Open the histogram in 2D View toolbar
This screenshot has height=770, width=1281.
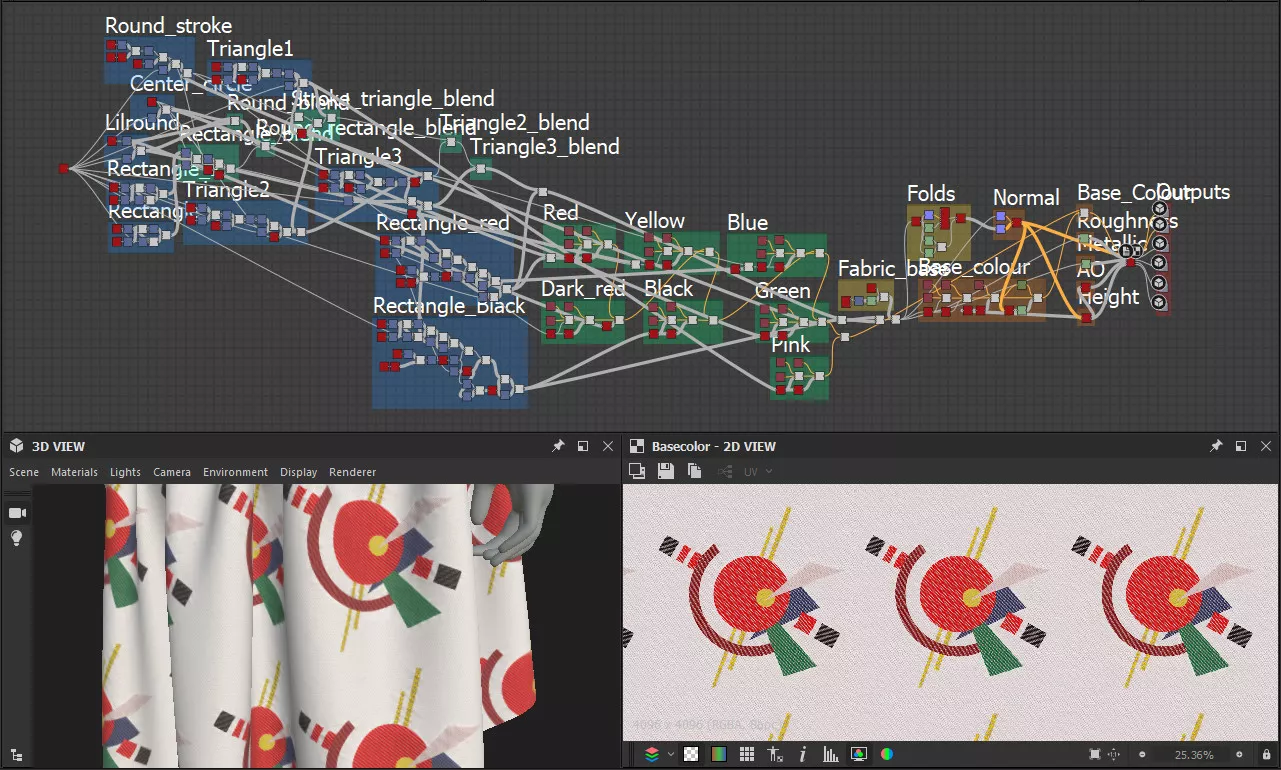(x=830, y=754)
